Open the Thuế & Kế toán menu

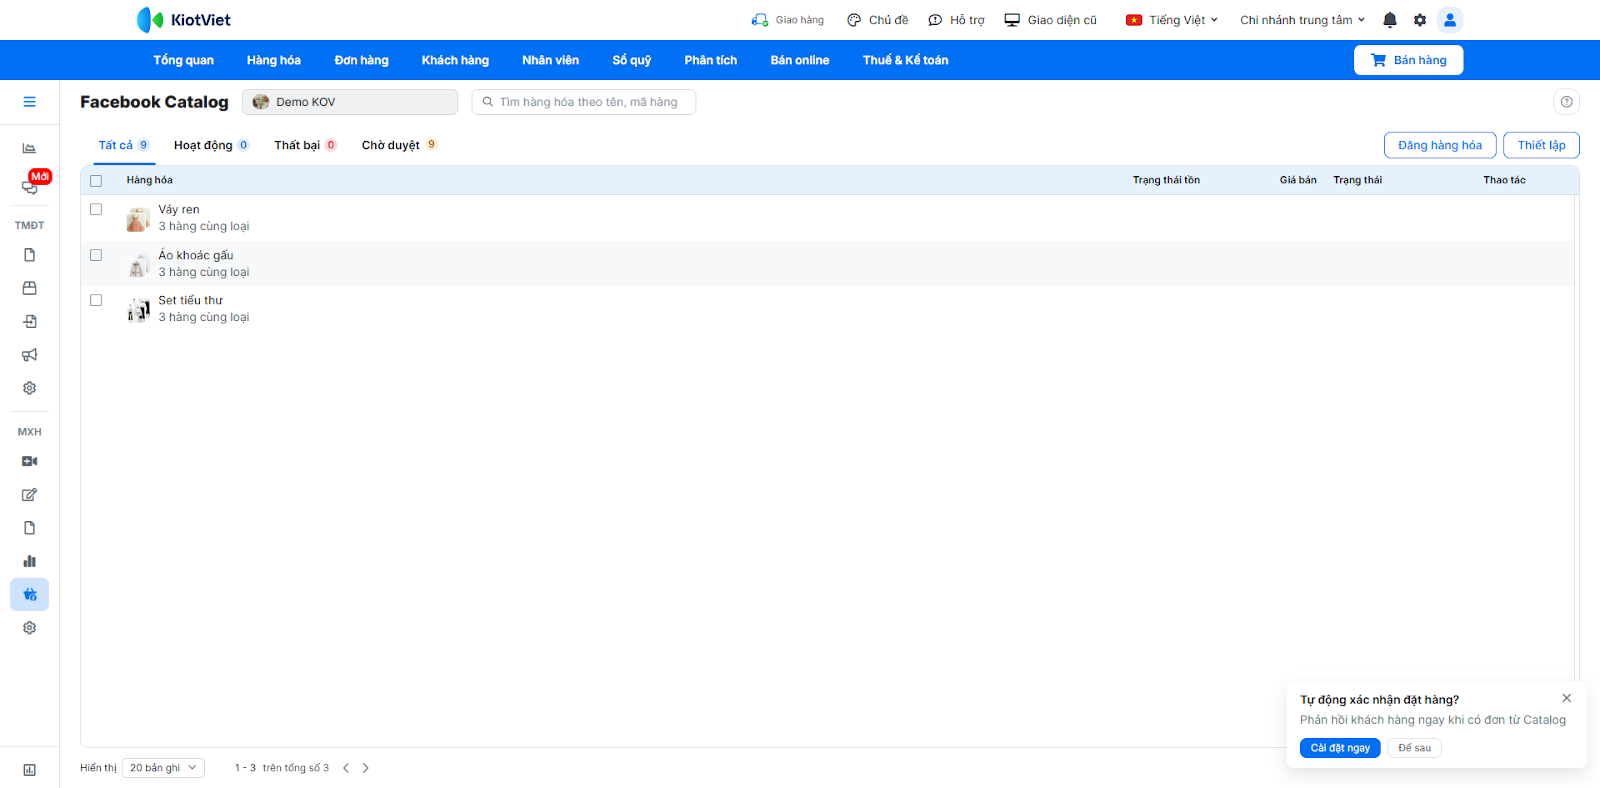[906, 60]
